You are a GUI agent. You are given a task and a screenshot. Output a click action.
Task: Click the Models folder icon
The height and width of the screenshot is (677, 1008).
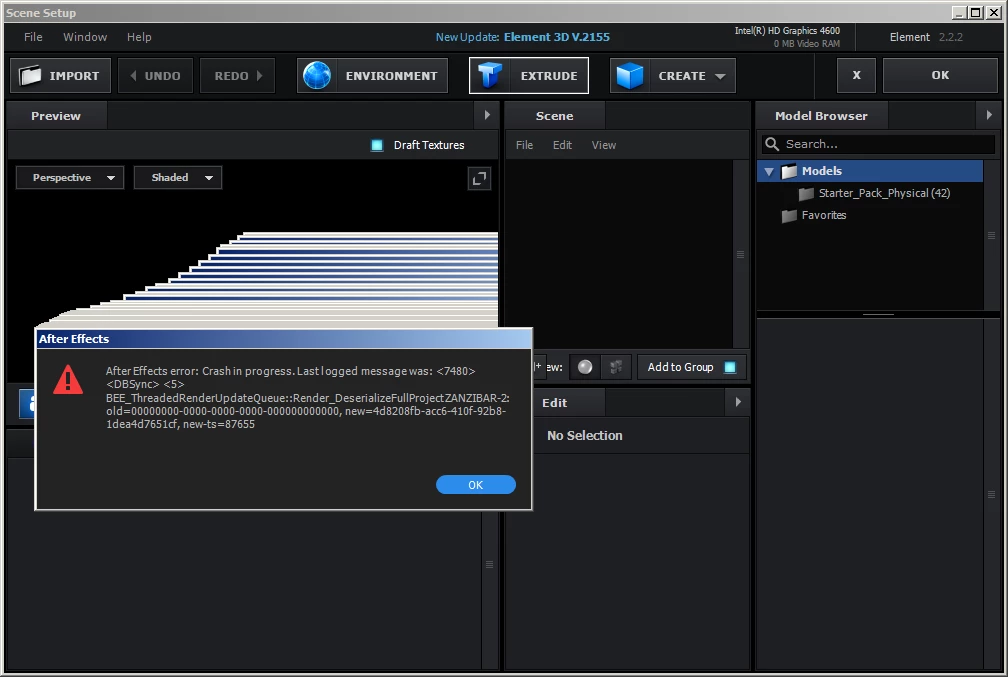pos(789,172)
